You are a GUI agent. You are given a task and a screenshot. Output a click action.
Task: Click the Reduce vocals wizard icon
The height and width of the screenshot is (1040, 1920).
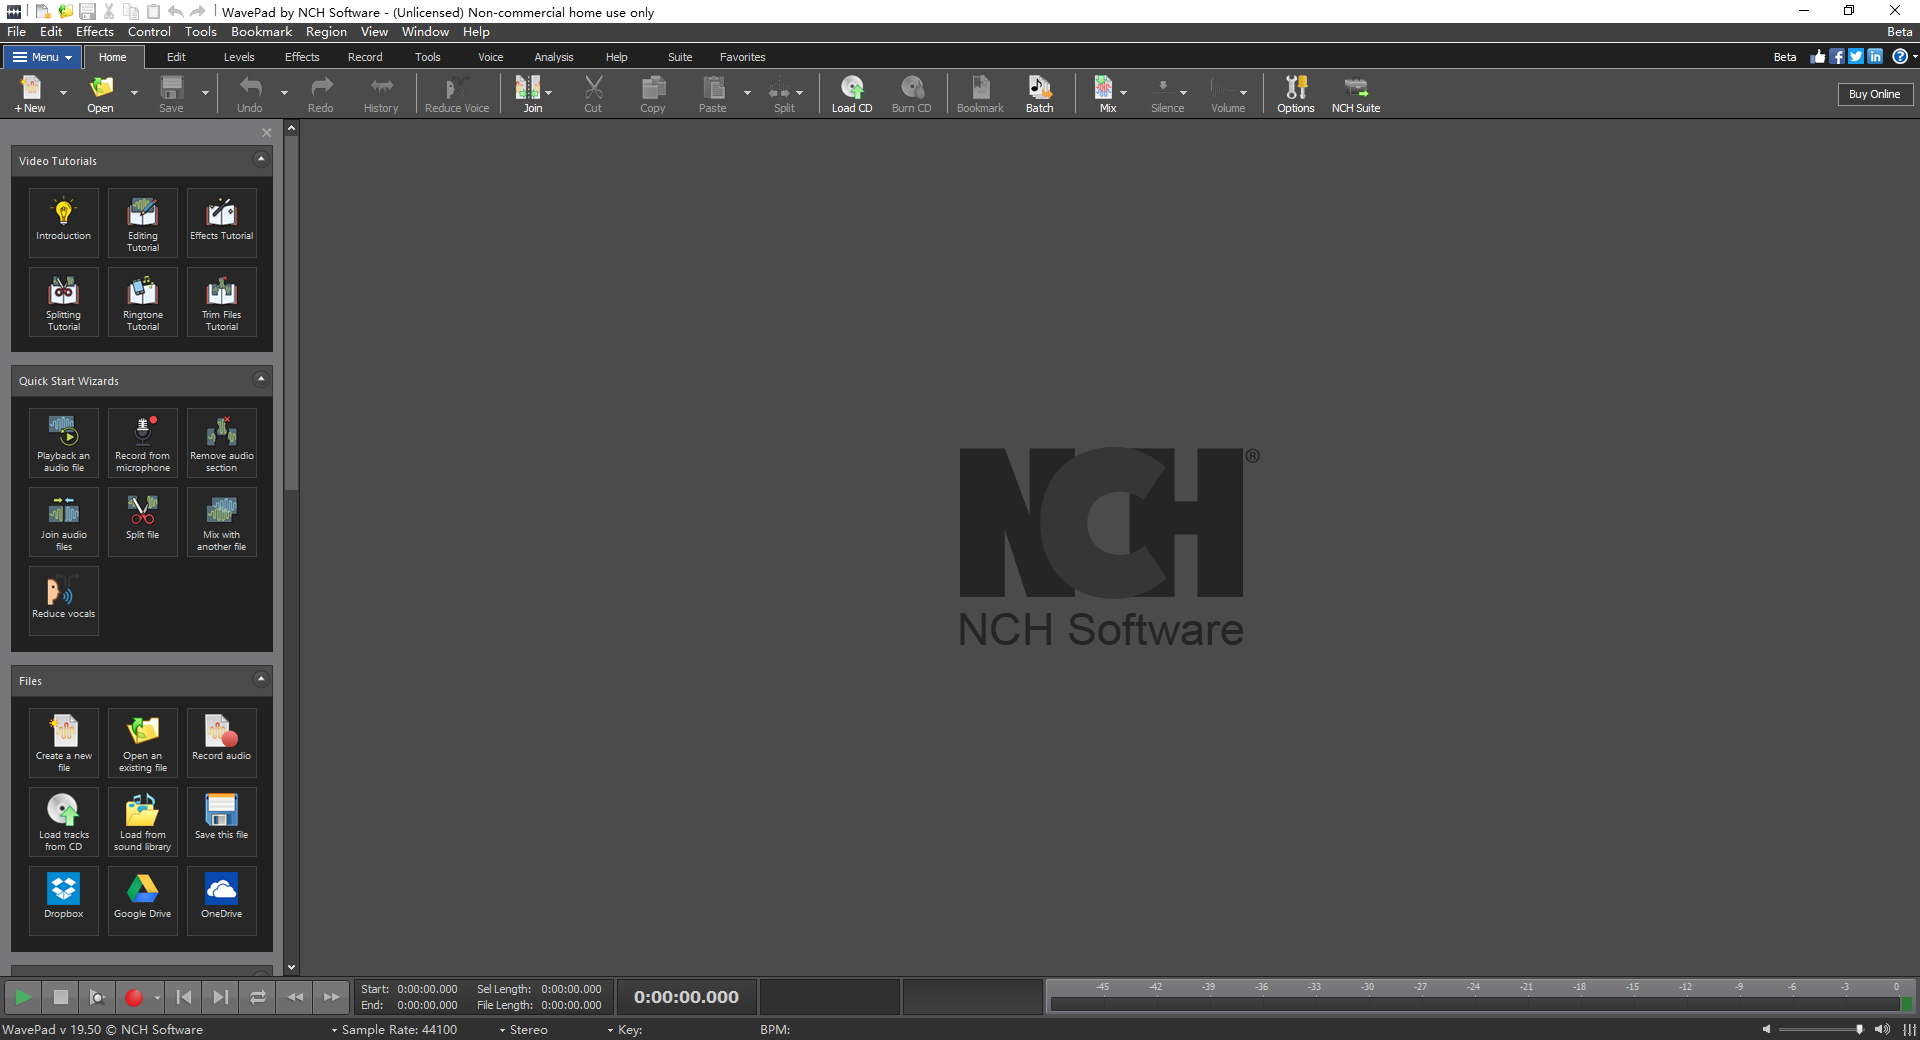[x=64, y=599]
